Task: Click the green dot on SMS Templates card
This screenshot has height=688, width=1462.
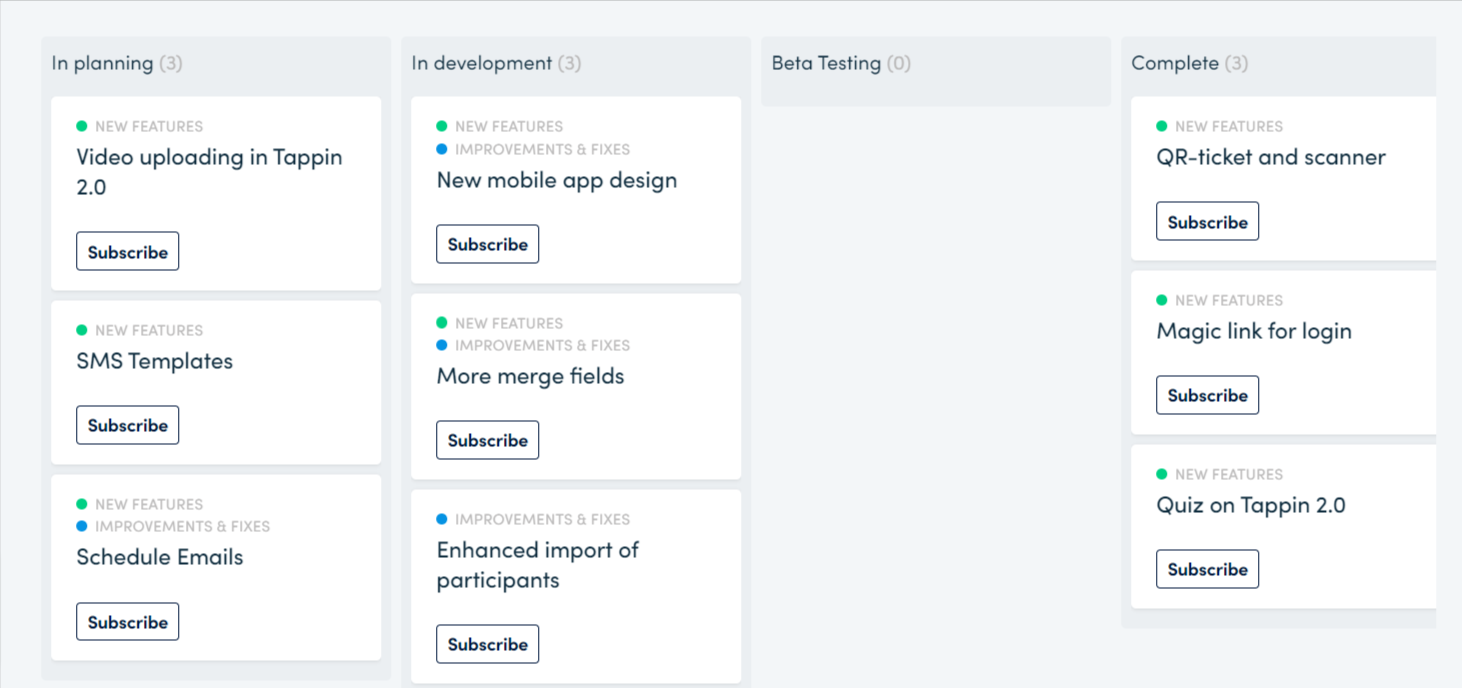Action: pos(81,330)
